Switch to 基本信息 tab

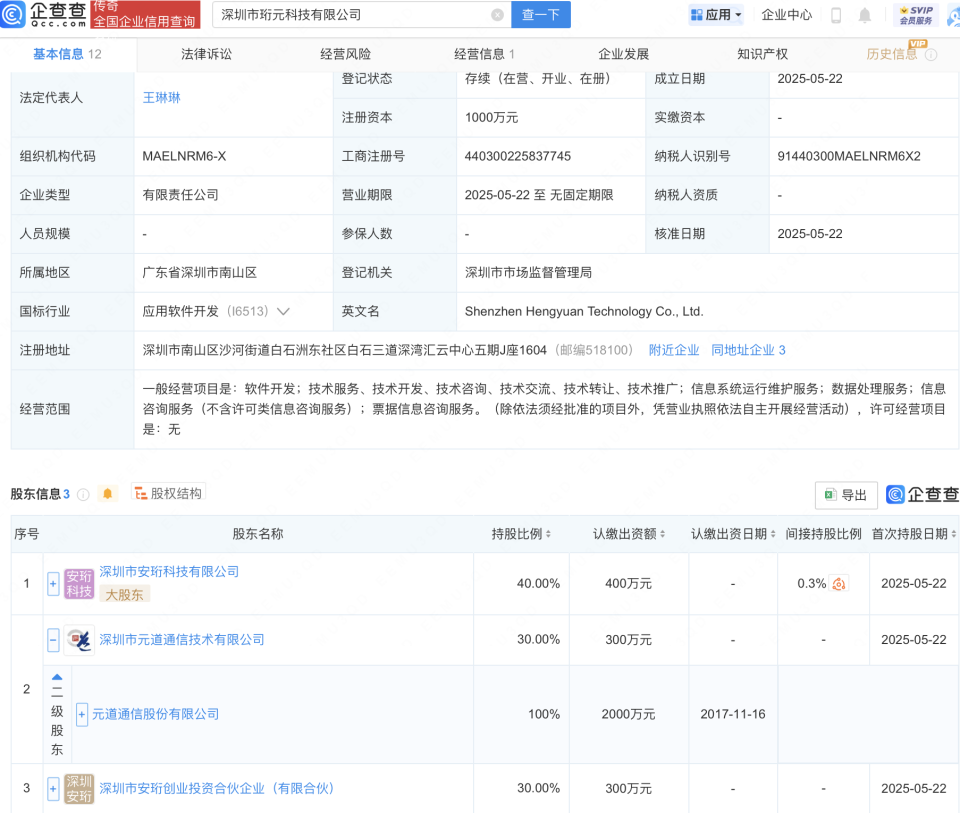tap(67, 54)
